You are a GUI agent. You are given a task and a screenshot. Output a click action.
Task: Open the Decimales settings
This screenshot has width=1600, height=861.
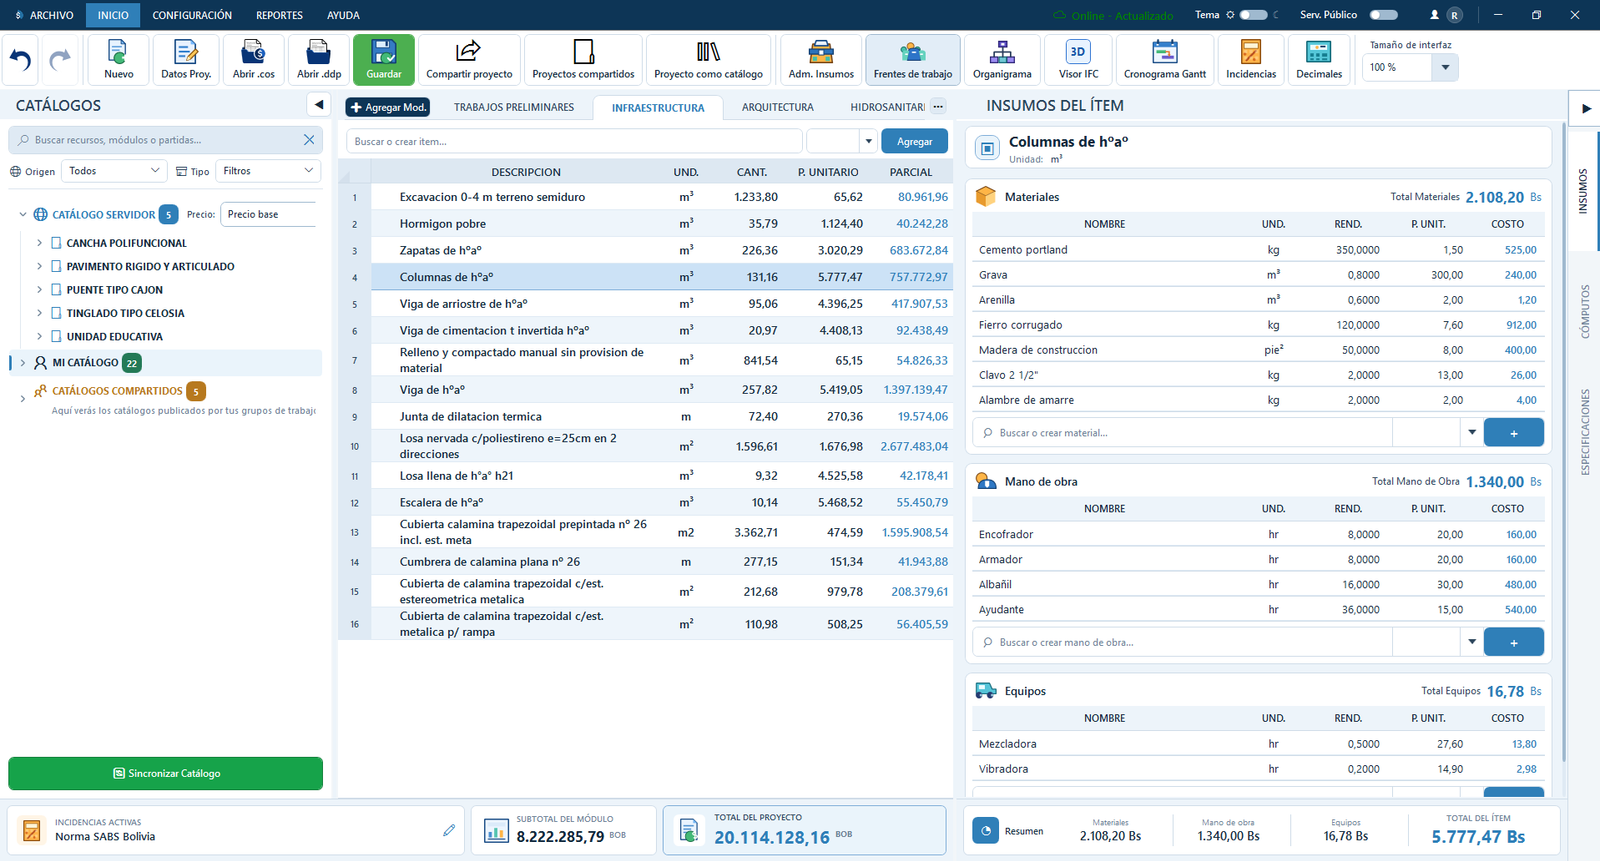coord(1319,60)
